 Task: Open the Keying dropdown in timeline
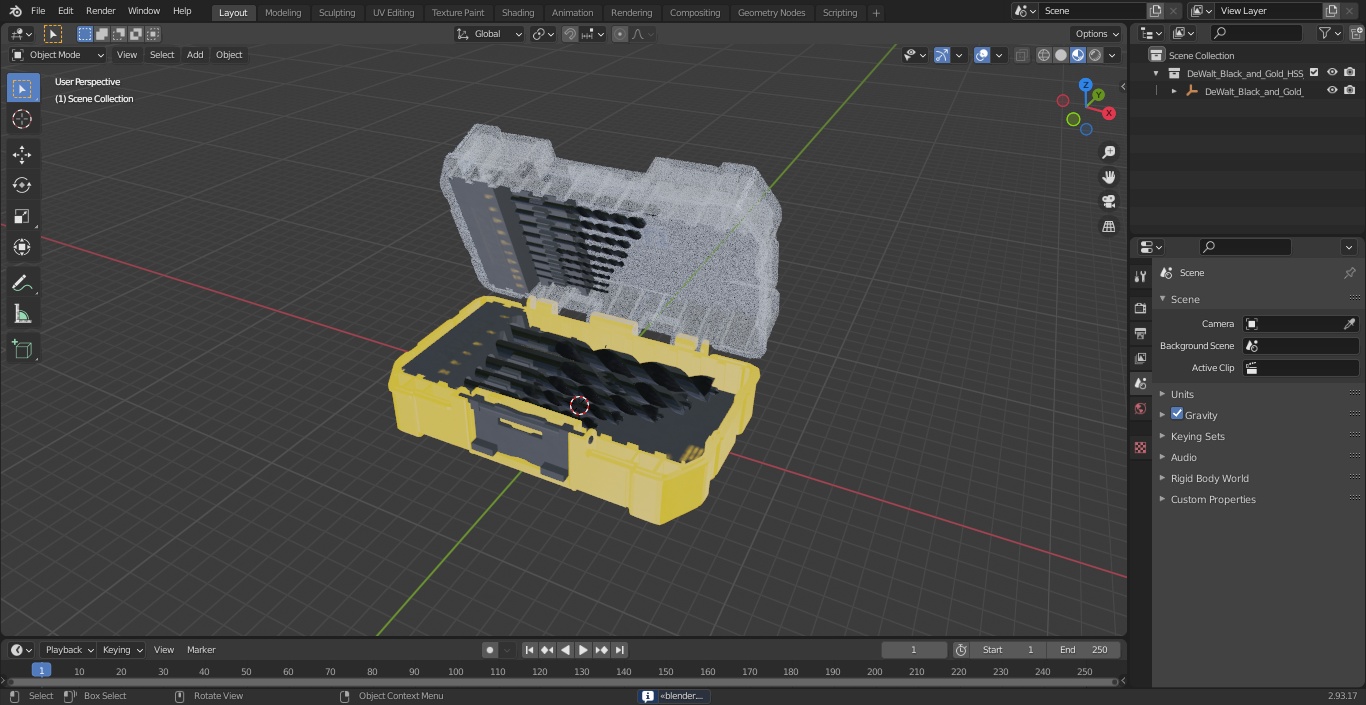coord(122,650)
